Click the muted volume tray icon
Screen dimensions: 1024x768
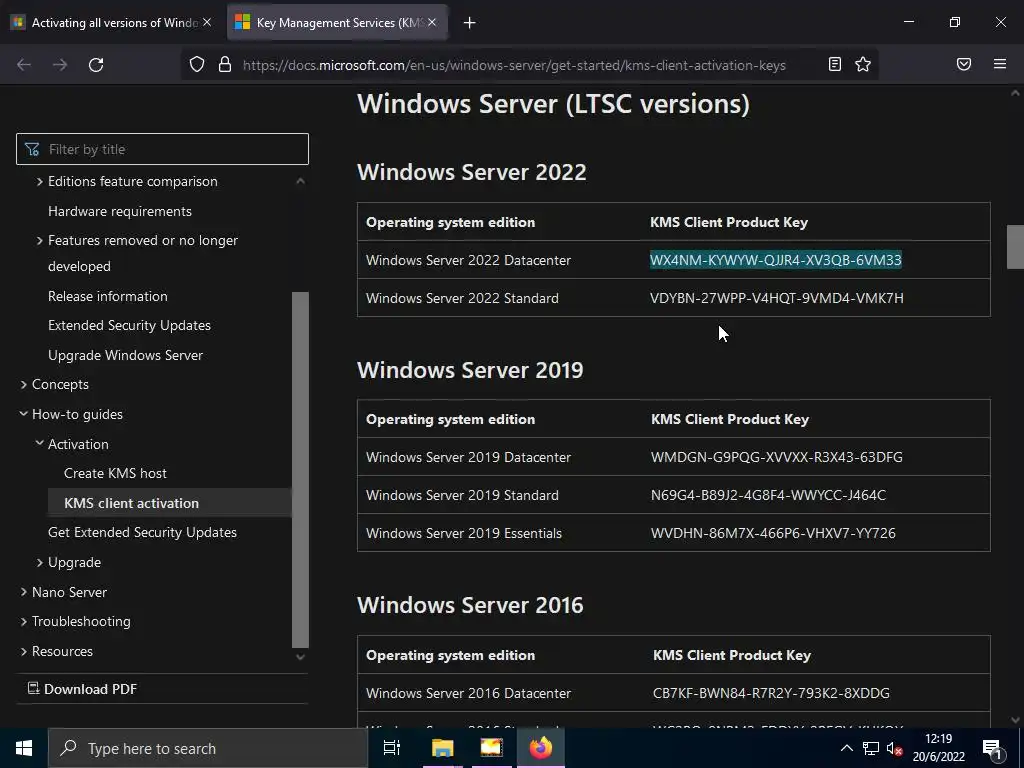tap(894, 748)
